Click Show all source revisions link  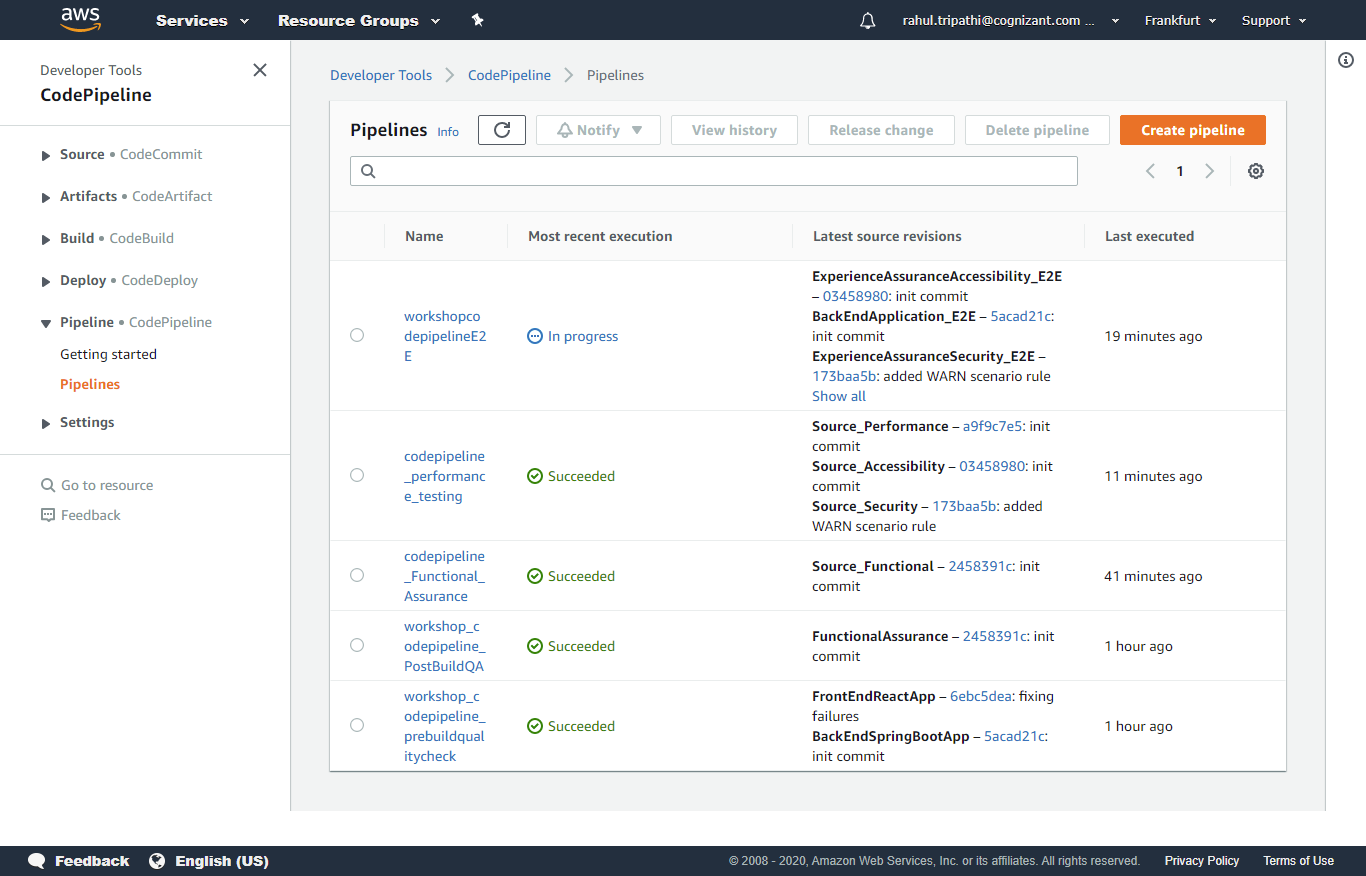[839, 396]
